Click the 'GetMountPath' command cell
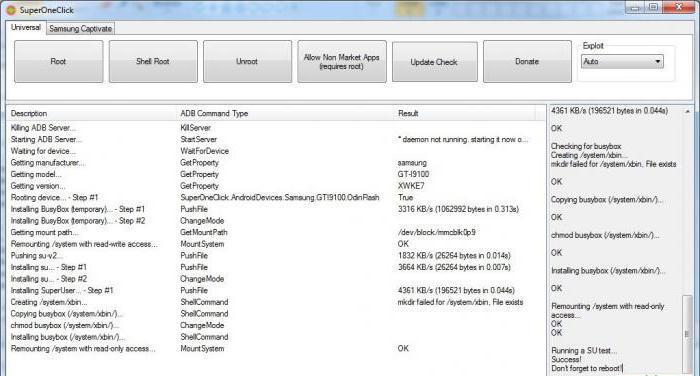700x376 pixels. tap(204, 232)
